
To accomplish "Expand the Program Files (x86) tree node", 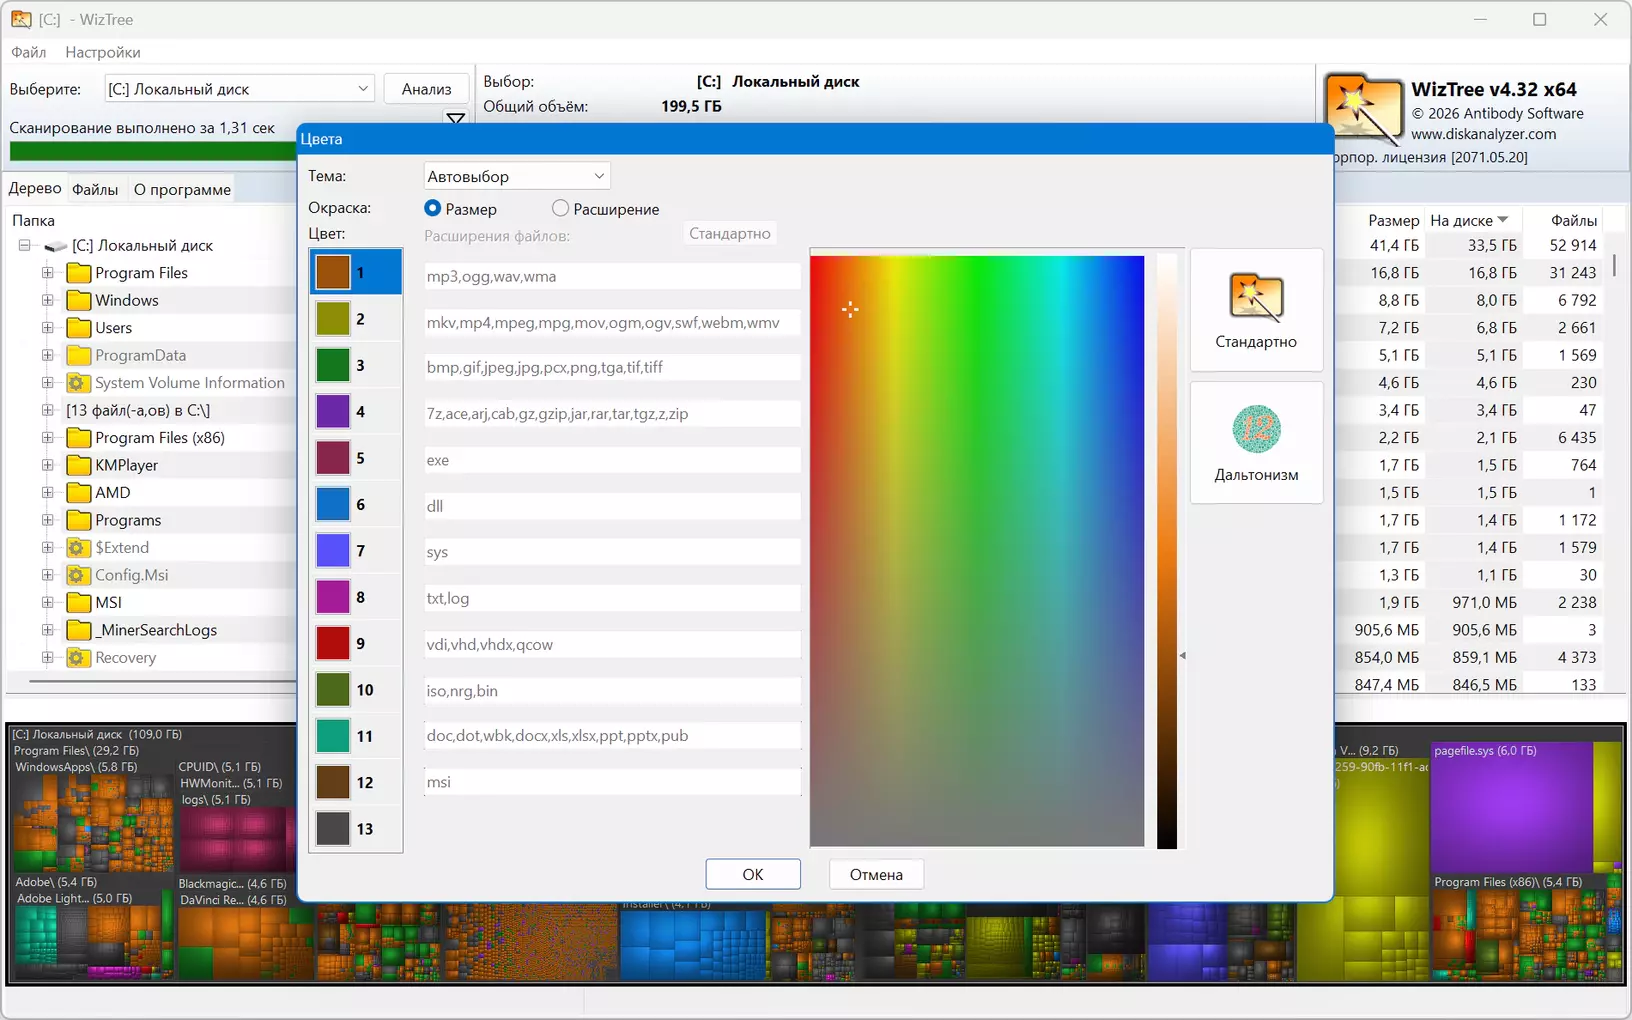I will (47, 438).
